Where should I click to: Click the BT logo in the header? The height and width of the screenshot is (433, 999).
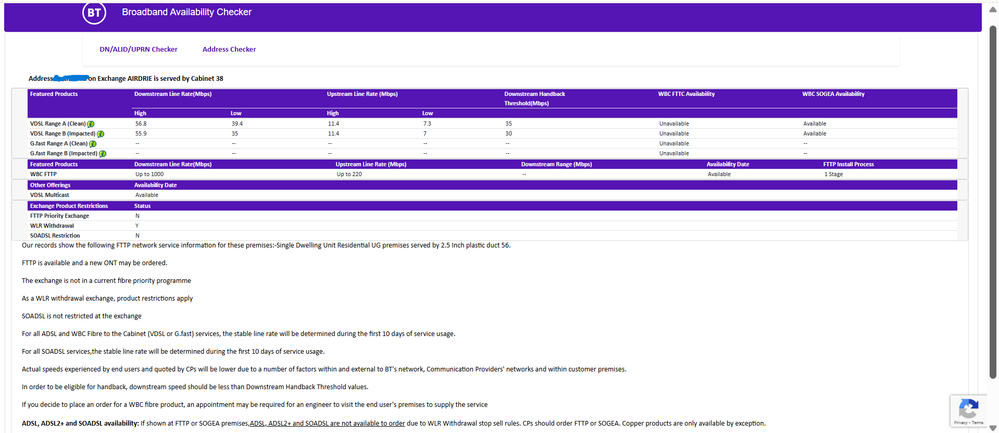[93, 13]
